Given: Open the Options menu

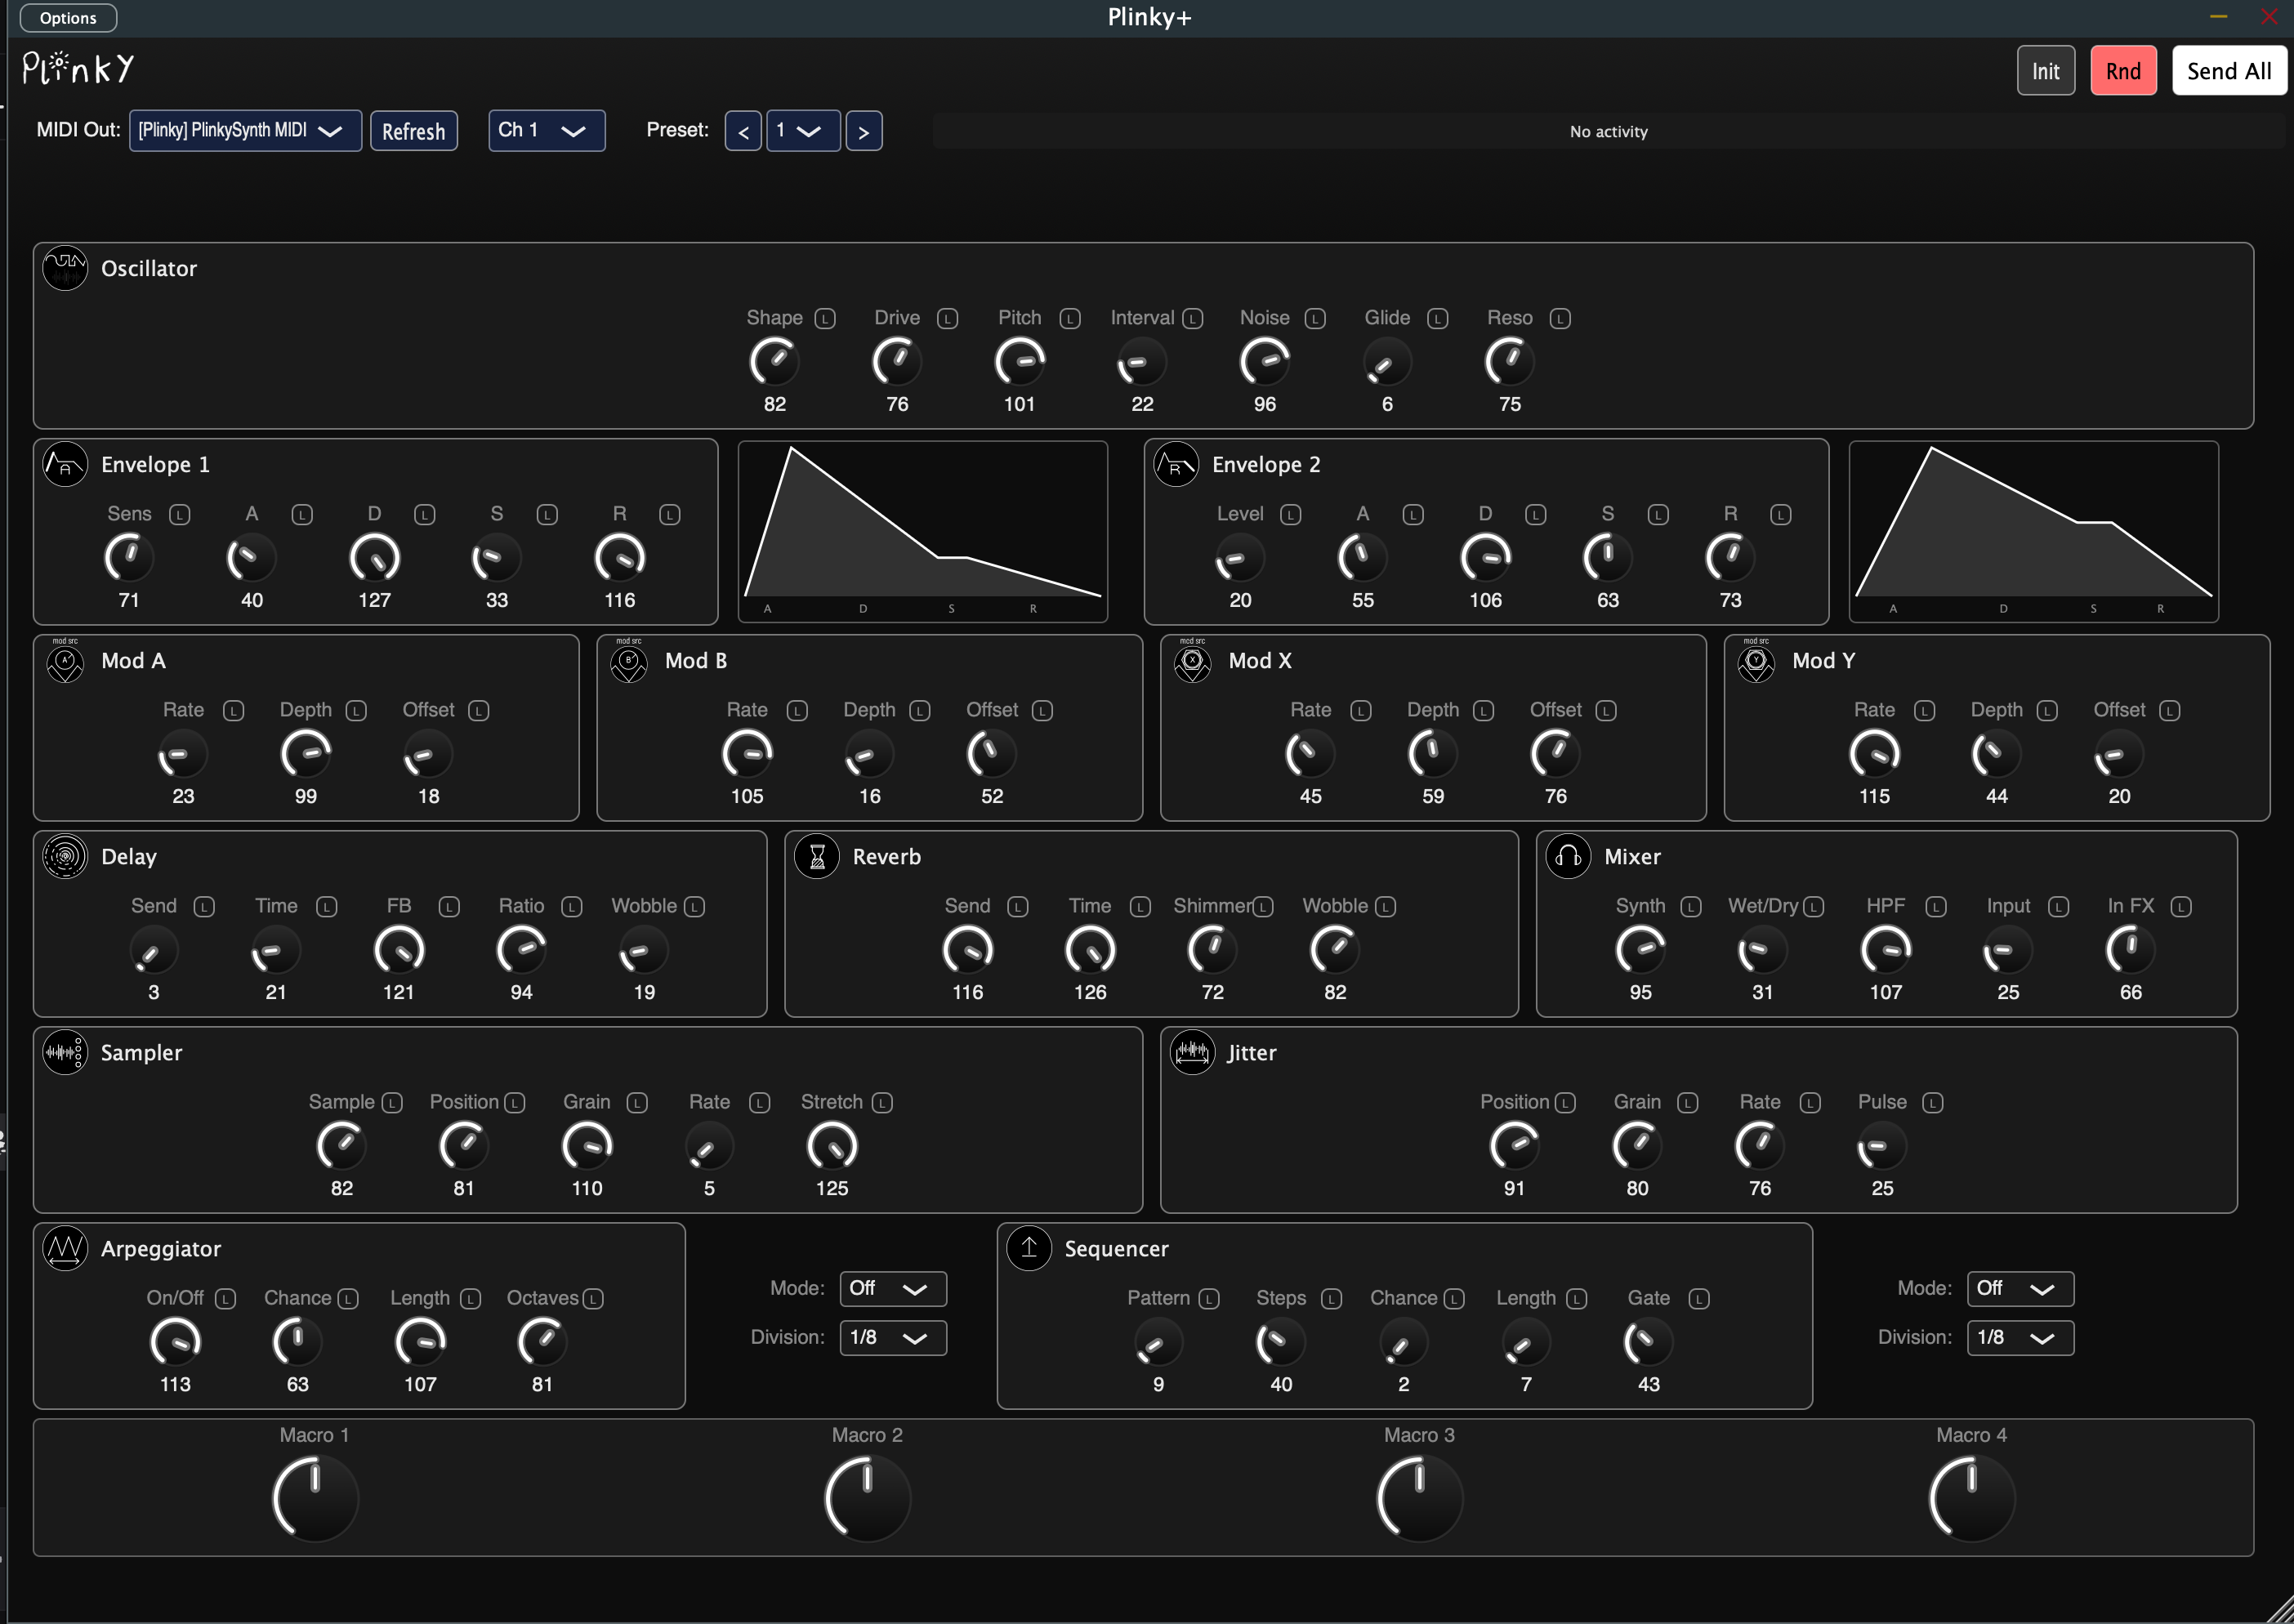Looking at the screenshot, I should coord(67,17).
